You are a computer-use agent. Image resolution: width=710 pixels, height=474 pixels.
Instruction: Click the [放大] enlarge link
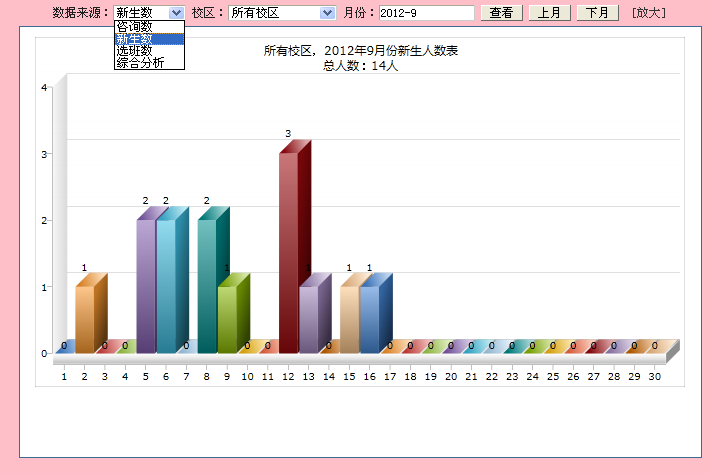648,13
